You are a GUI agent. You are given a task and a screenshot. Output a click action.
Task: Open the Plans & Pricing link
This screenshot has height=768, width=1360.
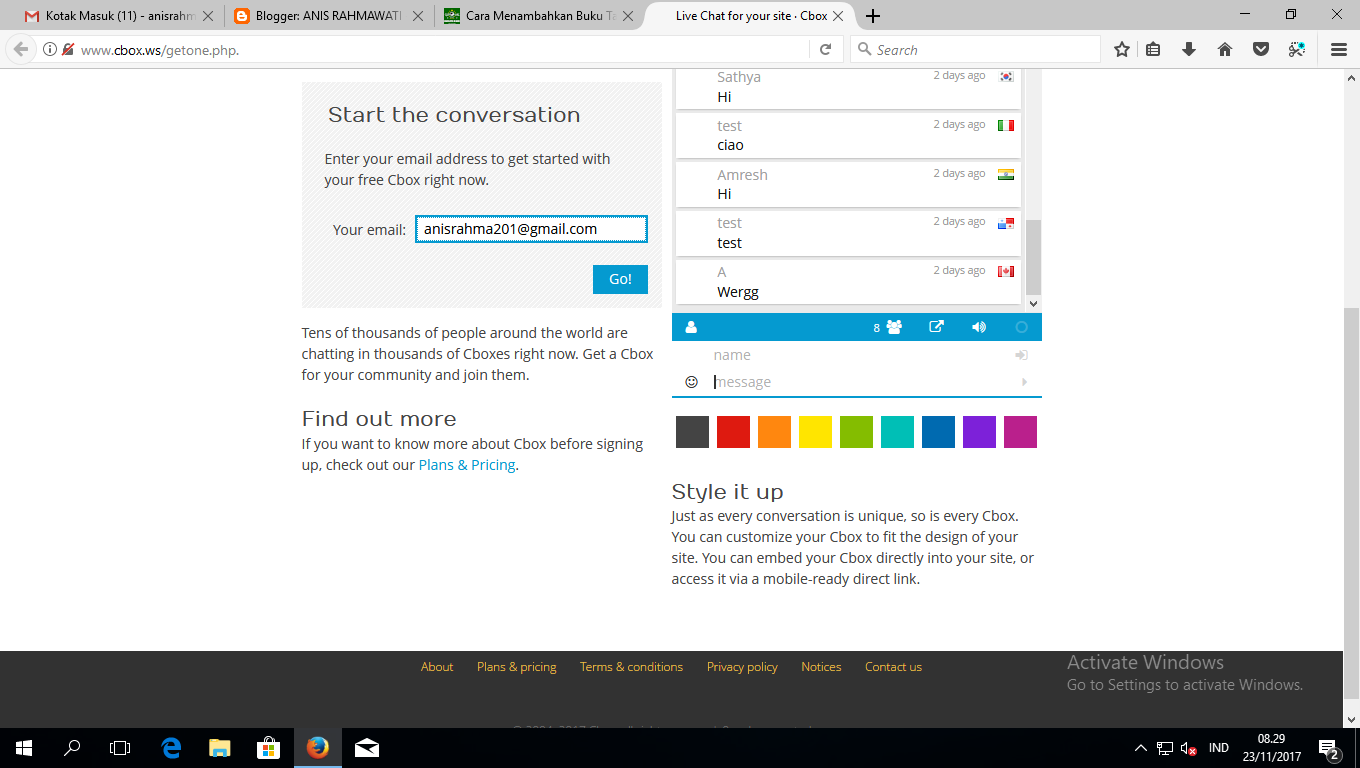[x=467, y=464]
